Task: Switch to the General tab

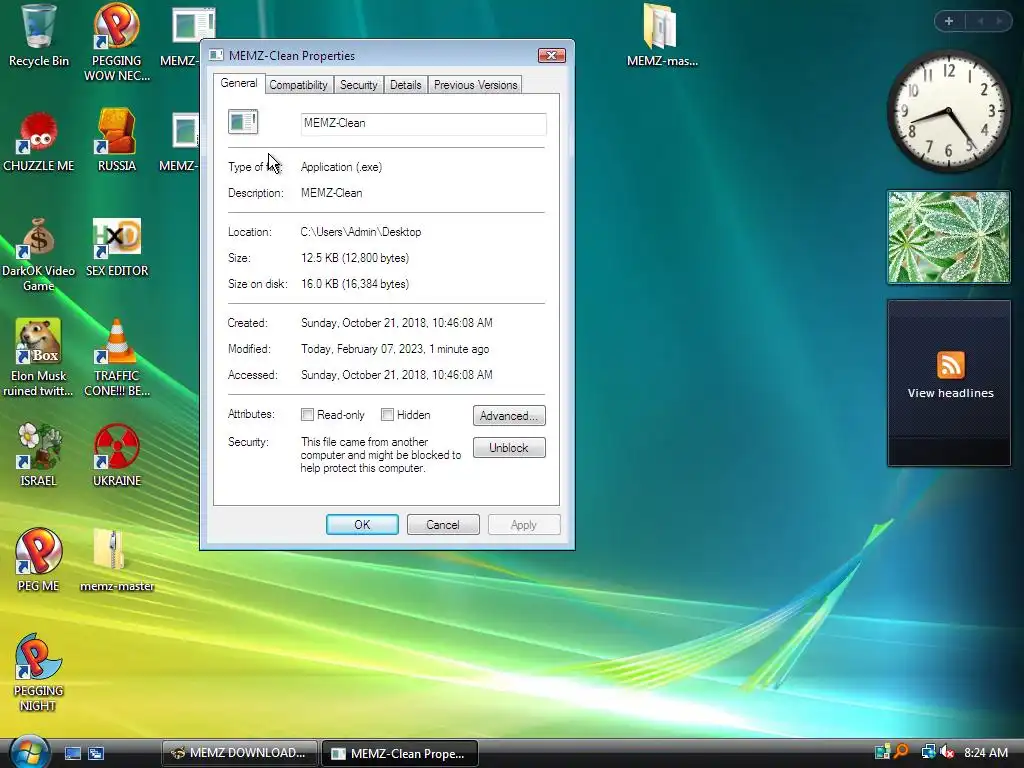Action: 238,83
